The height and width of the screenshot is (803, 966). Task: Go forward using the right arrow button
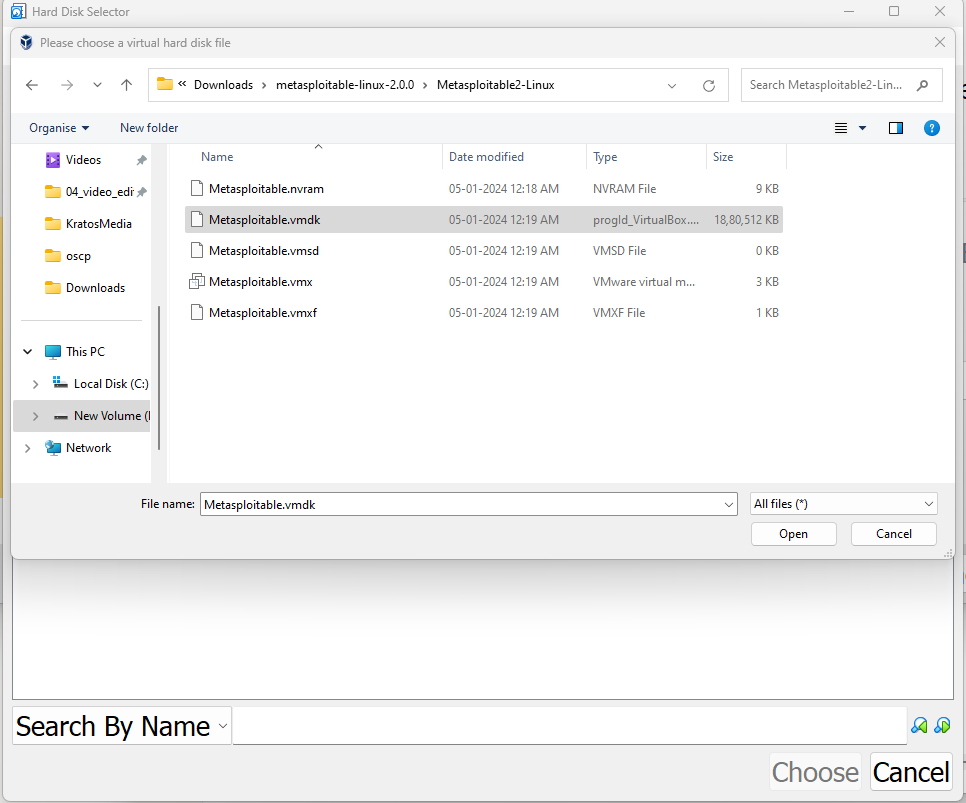tap(67, 85)
